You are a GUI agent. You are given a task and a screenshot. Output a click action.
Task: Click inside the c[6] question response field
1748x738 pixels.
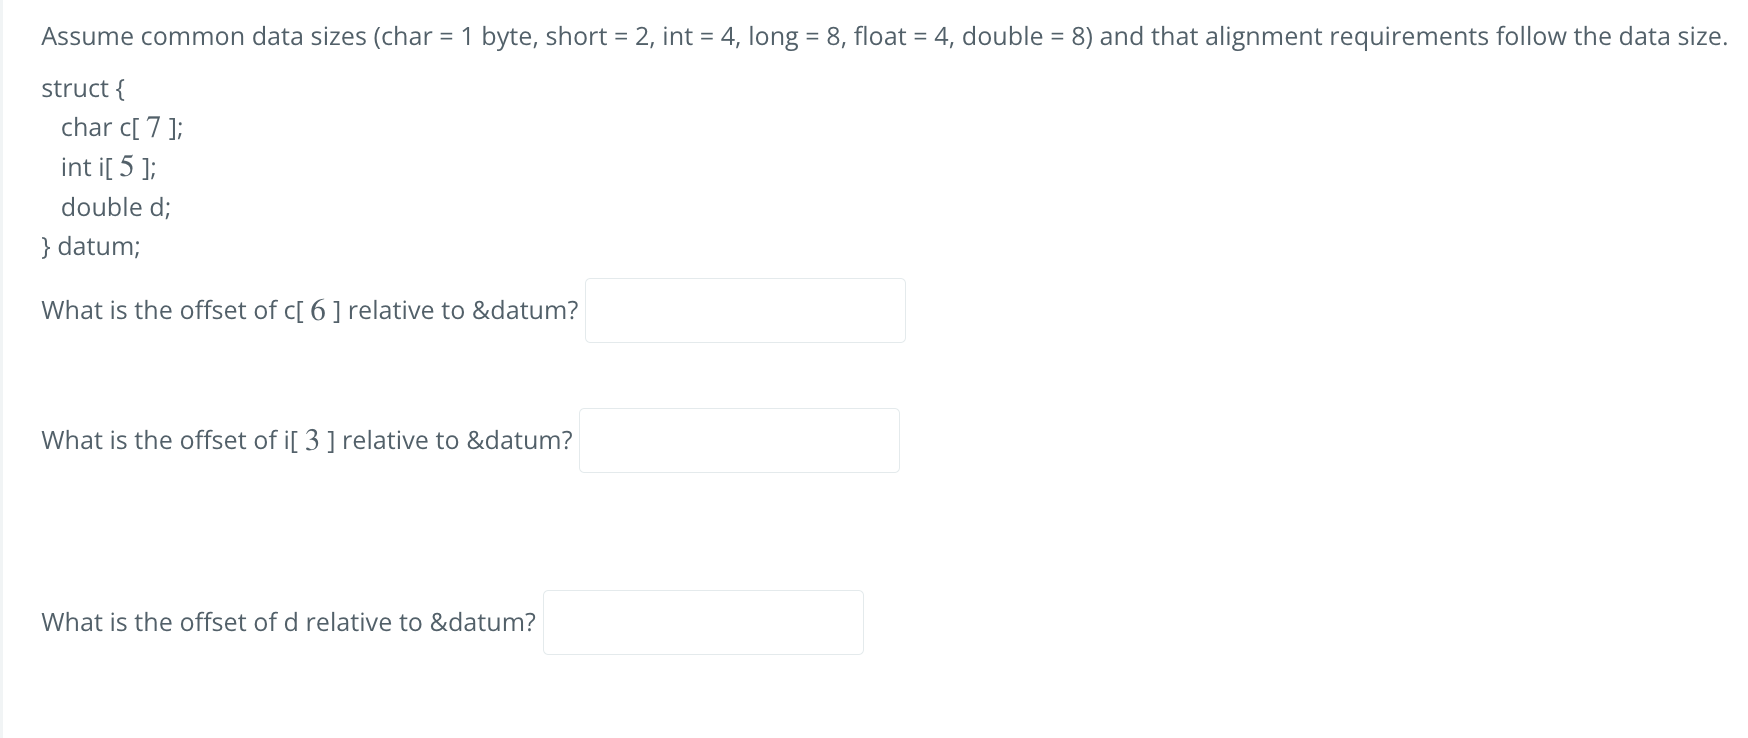(x=744, y=310)
